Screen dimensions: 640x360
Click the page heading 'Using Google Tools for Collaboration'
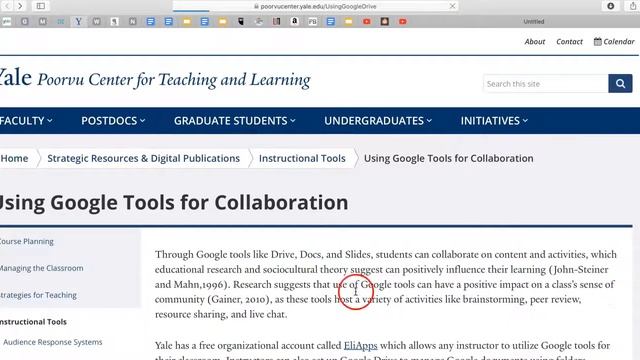[174, 202]
